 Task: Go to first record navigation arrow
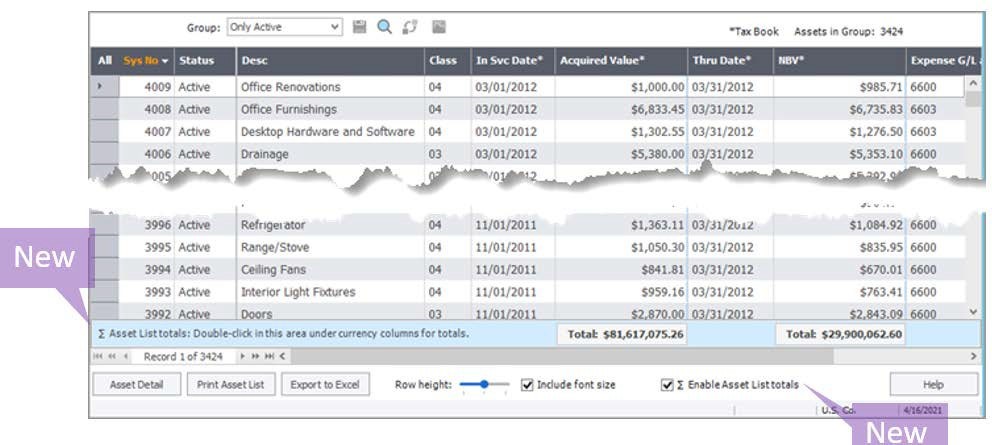pos(97,356)
